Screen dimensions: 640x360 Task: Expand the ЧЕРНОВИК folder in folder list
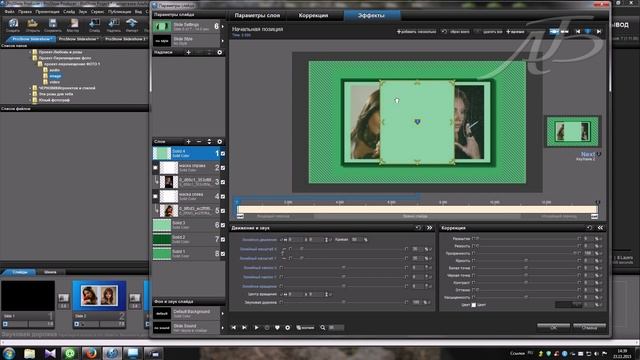click(30, 88)
